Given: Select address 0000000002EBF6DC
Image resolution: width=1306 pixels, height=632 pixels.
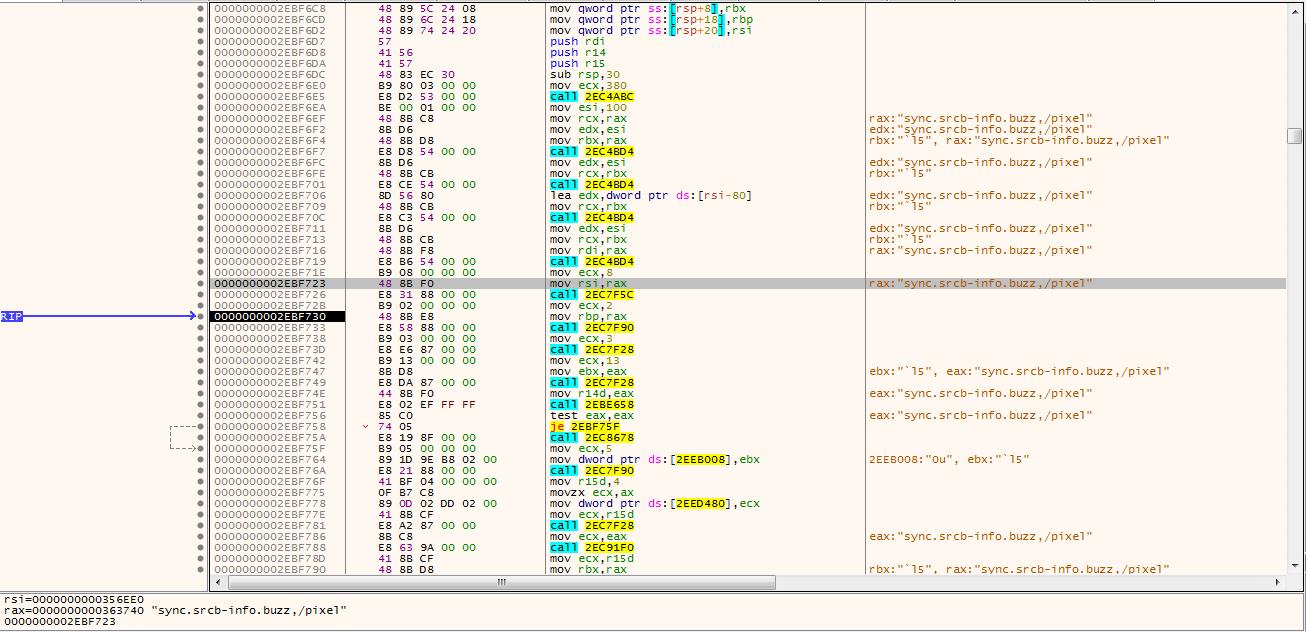Looking at the screenshot, I should coord(269,74).
